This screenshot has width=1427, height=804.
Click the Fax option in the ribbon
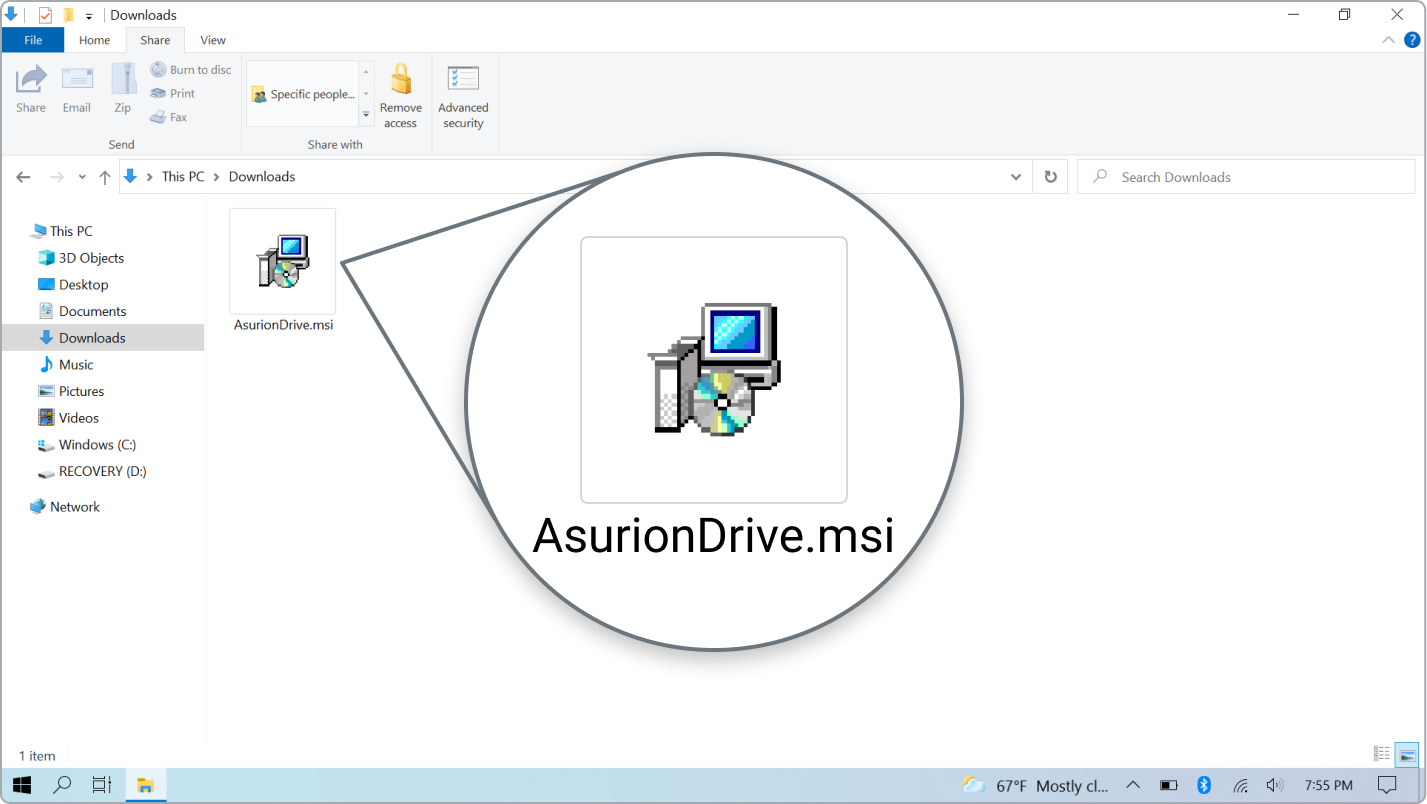(169, 117)
